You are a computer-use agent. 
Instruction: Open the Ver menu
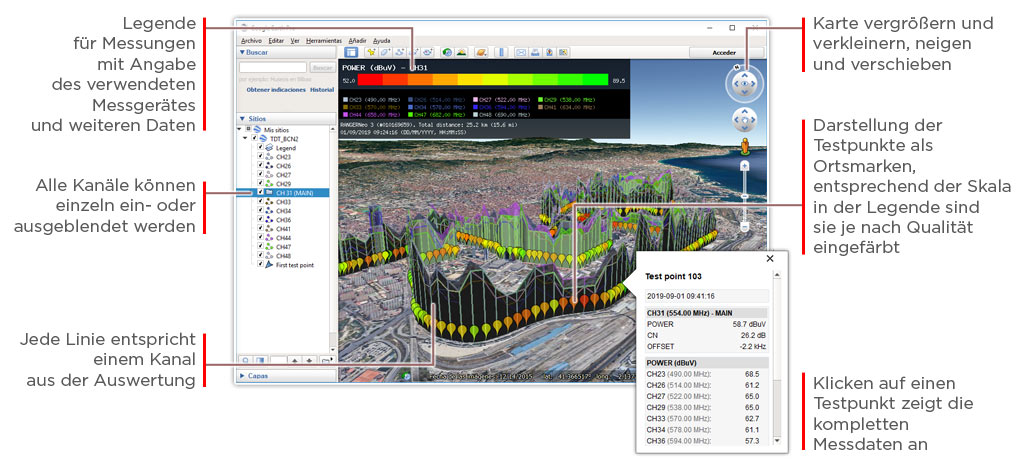295,40
